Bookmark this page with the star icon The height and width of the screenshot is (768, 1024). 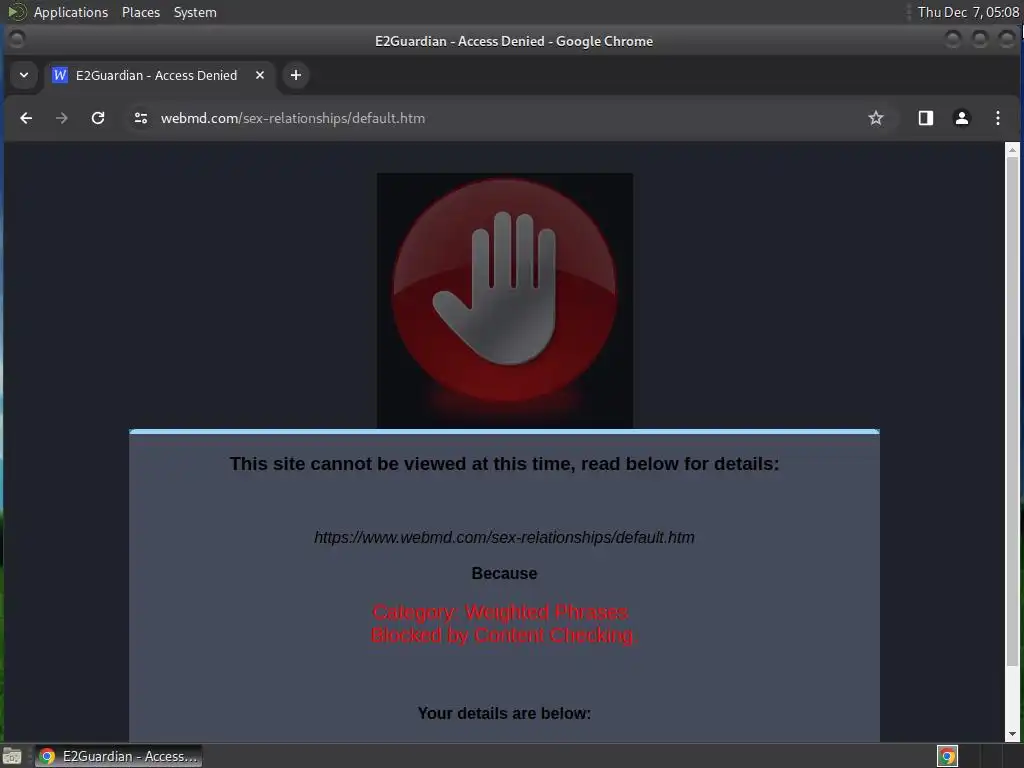point(876,118)
